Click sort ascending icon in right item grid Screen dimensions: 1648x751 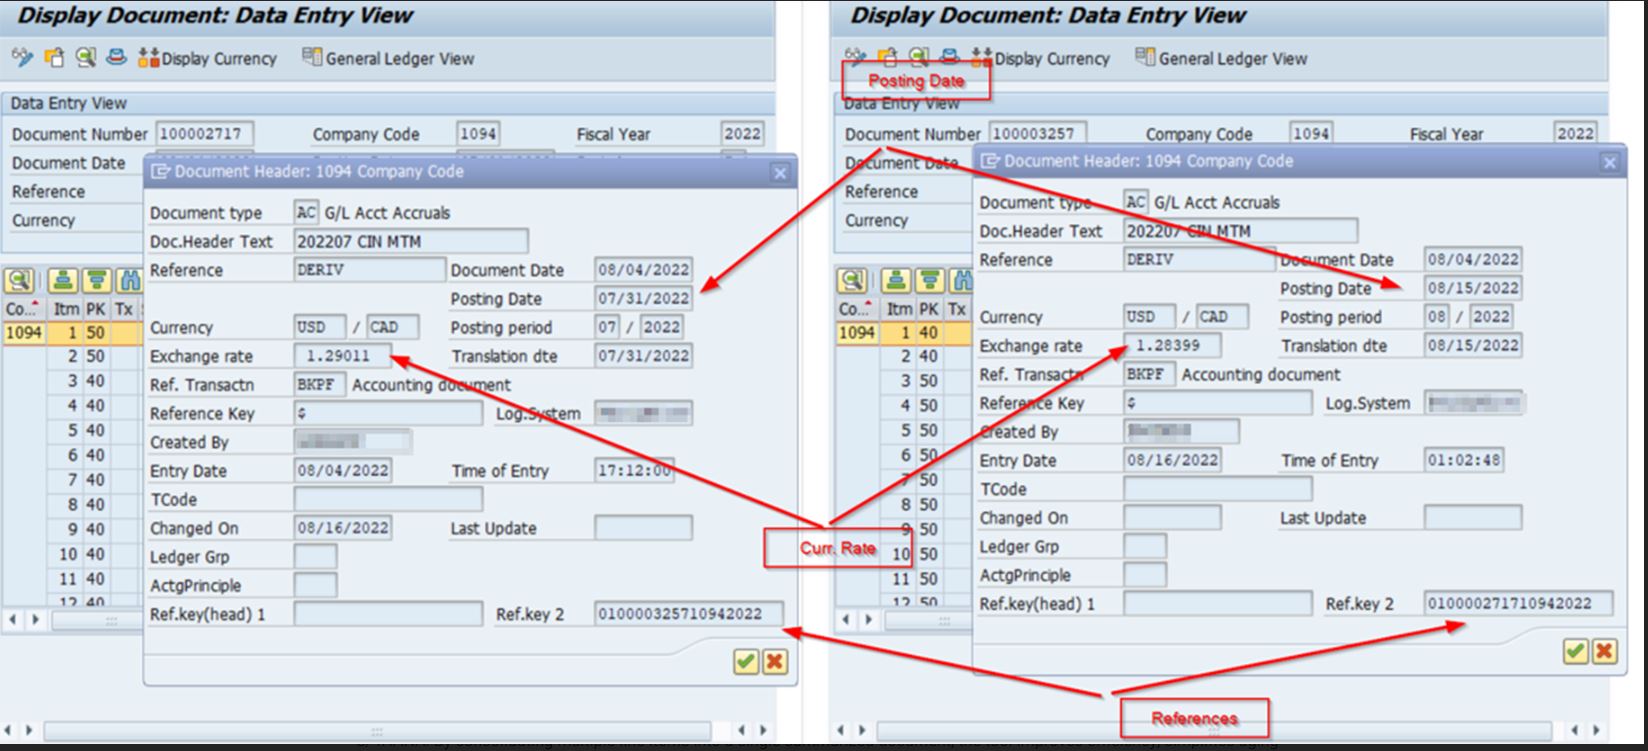tap(897, 281)
